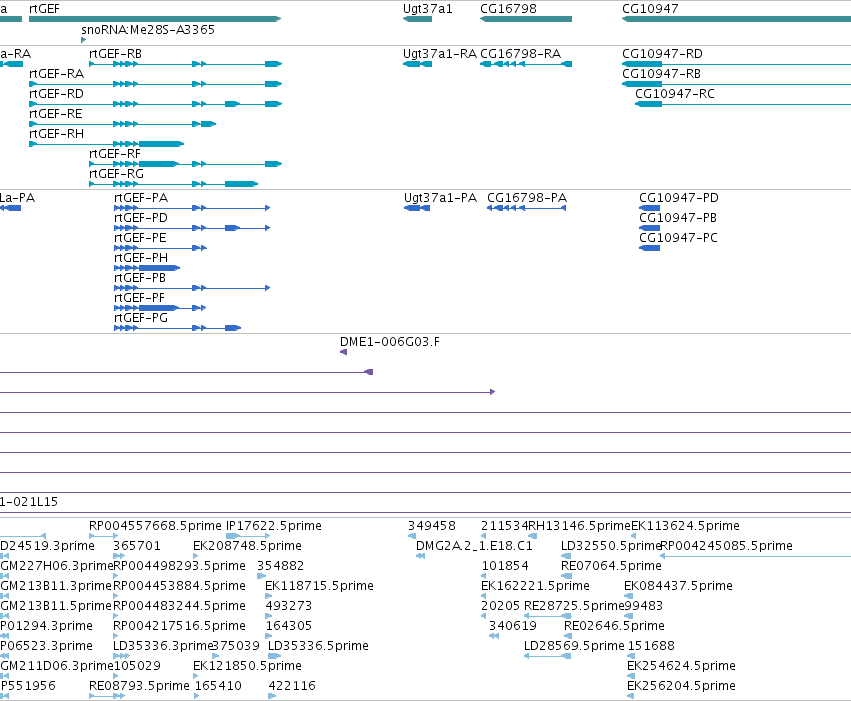
Task: Open the EK084437.5prime EST label
Action: 678,586
